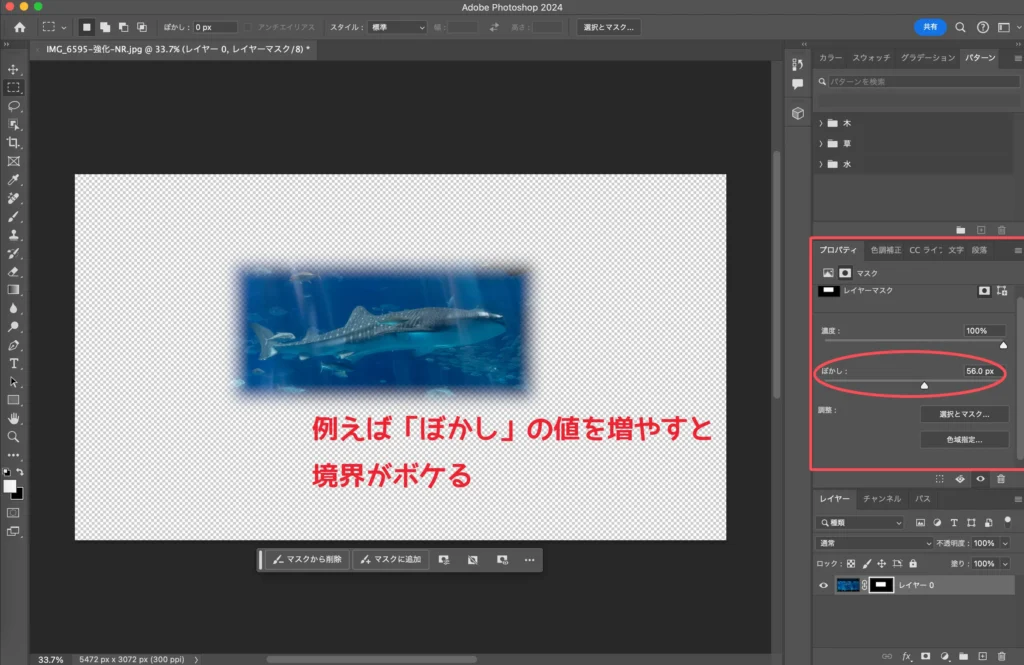This screenshot has width=1024, height=665.
Task: Select the Zoom tool
Action: (x=14, y=436)
